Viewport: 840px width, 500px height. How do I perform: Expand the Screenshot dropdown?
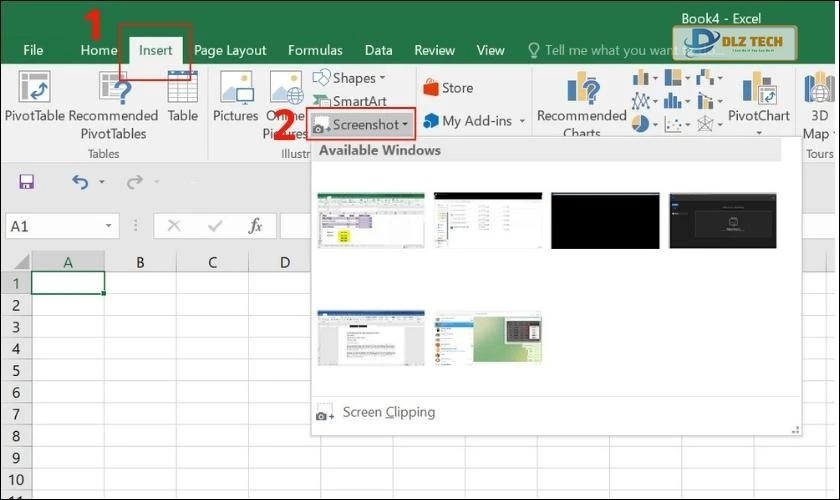362,125
